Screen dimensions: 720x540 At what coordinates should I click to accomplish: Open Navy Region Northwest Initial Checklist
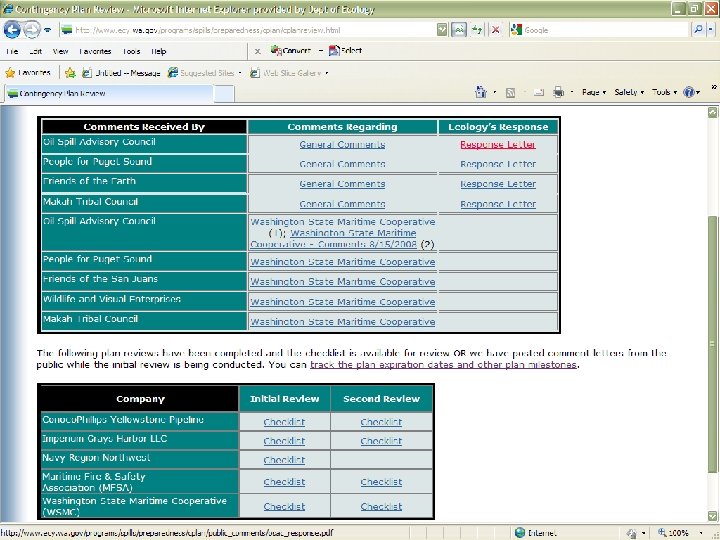click(x=284, y=460)
